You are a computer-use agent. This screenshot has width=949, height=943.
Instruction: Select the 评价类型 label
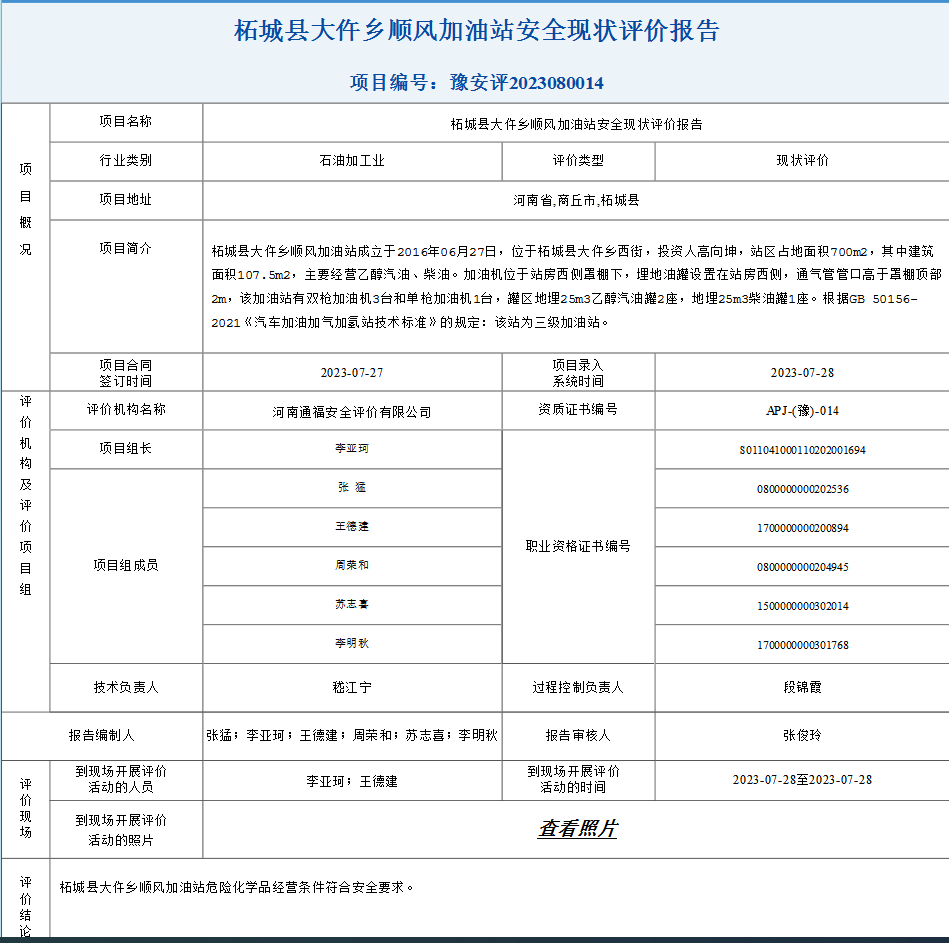click(x=578, y=160)
